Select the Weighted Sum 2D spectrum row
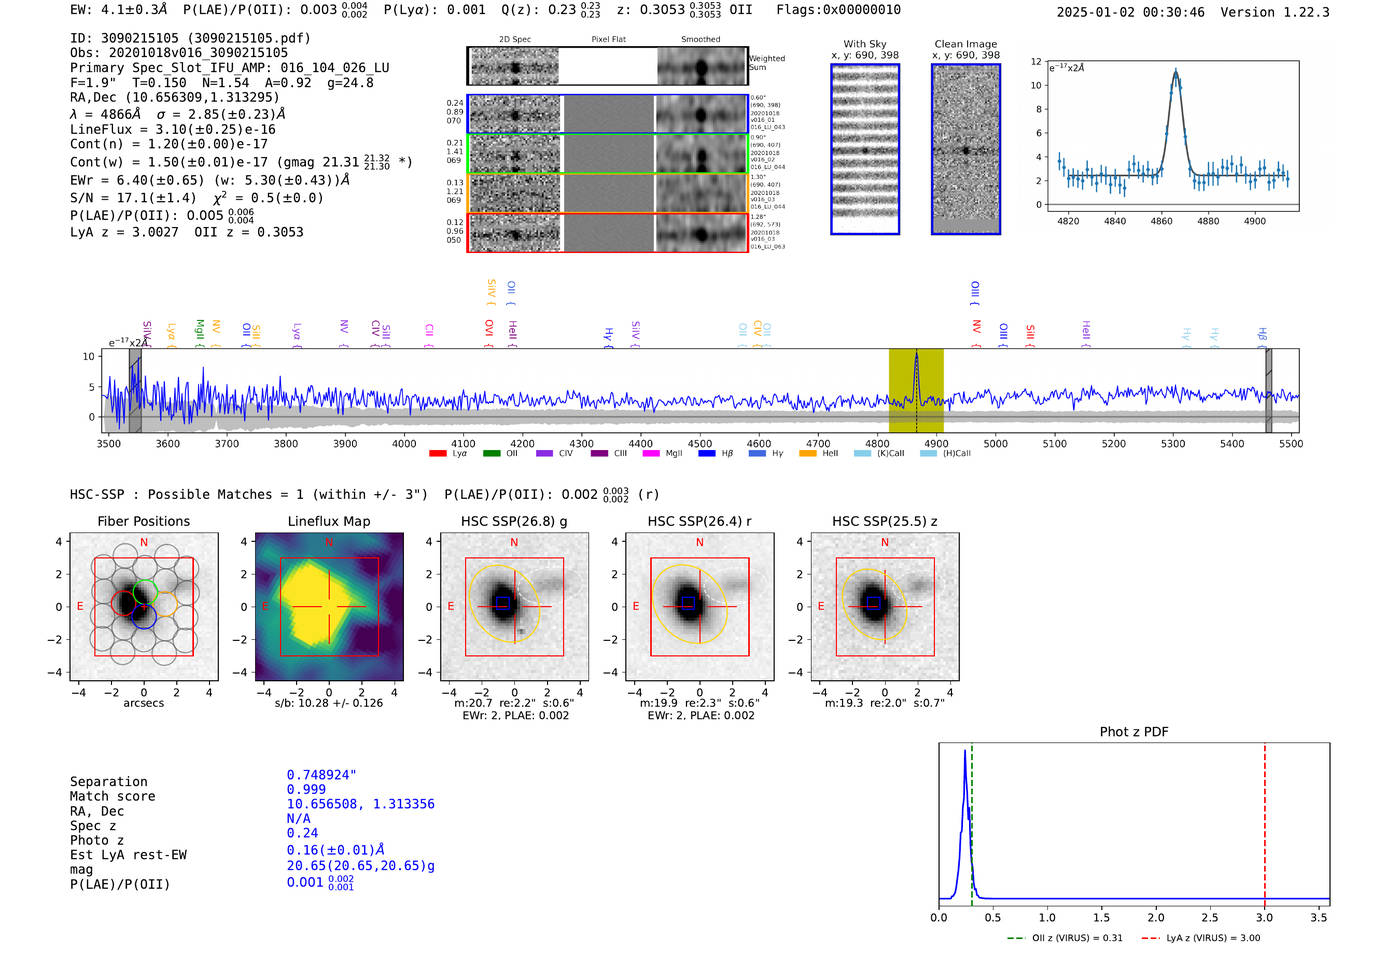1400x953 pixels. pos(608,66)
